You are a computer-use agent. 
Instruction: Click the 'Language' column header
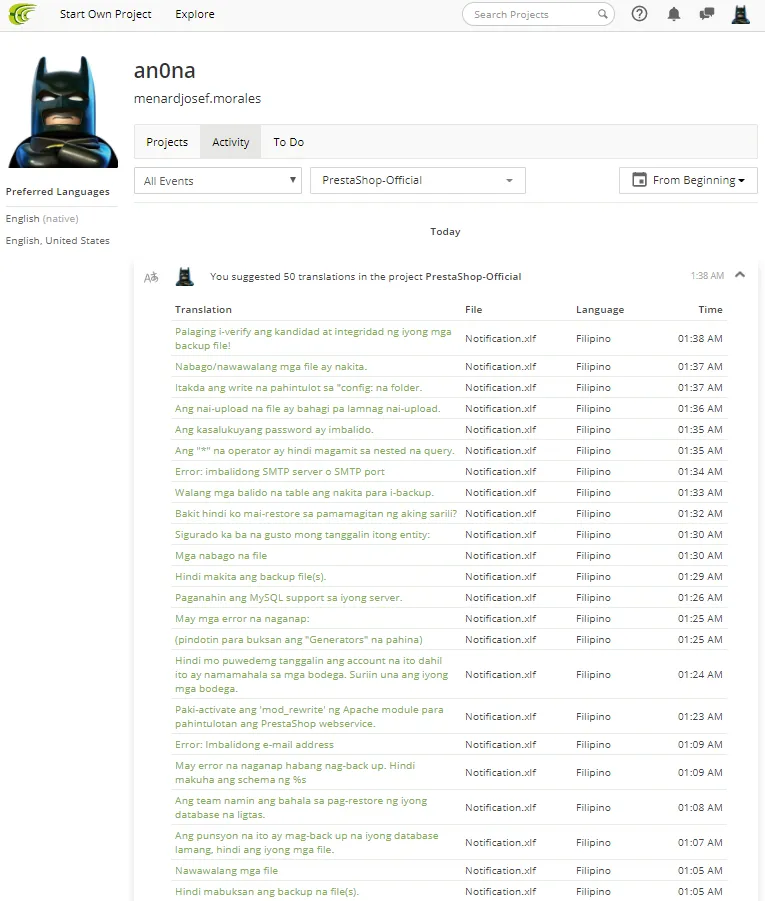[x=600, y=310]
